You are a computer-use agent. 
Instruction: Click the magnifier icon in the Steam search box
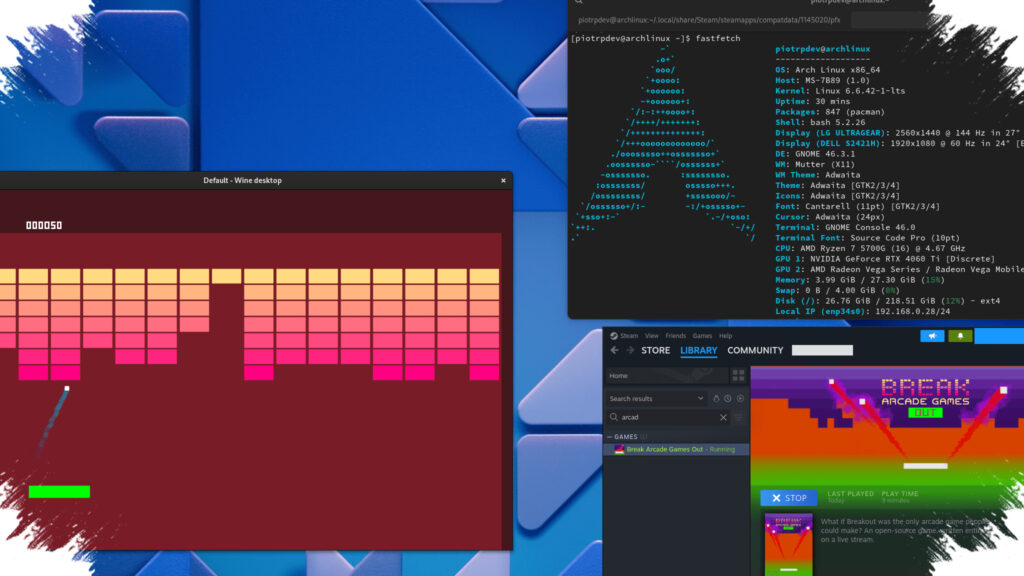613,417
